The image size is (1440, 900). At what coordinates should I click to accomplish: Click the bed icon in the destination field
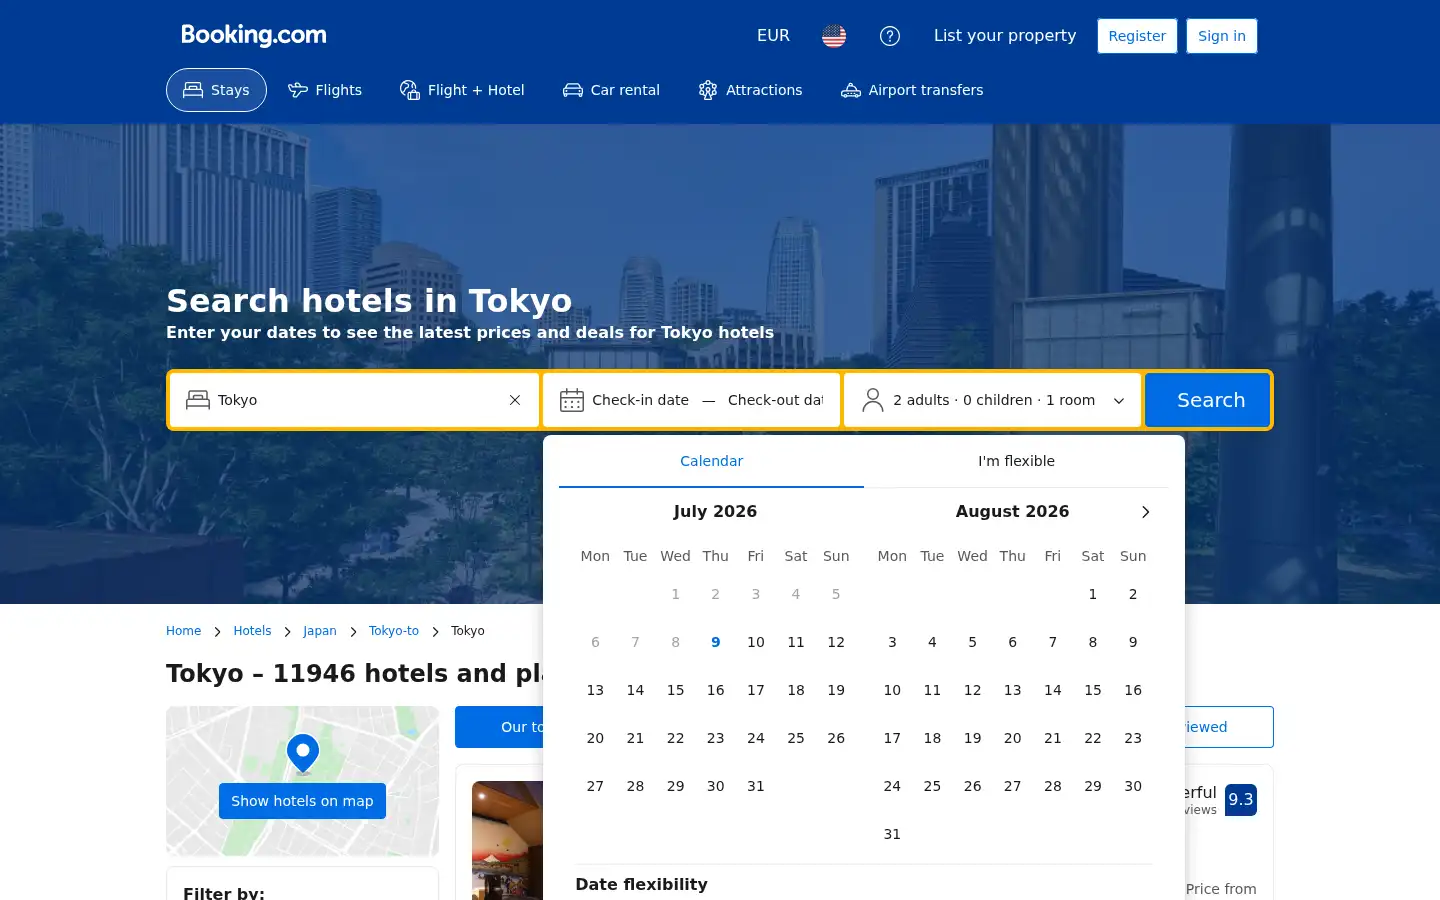(x=198, y=400)
